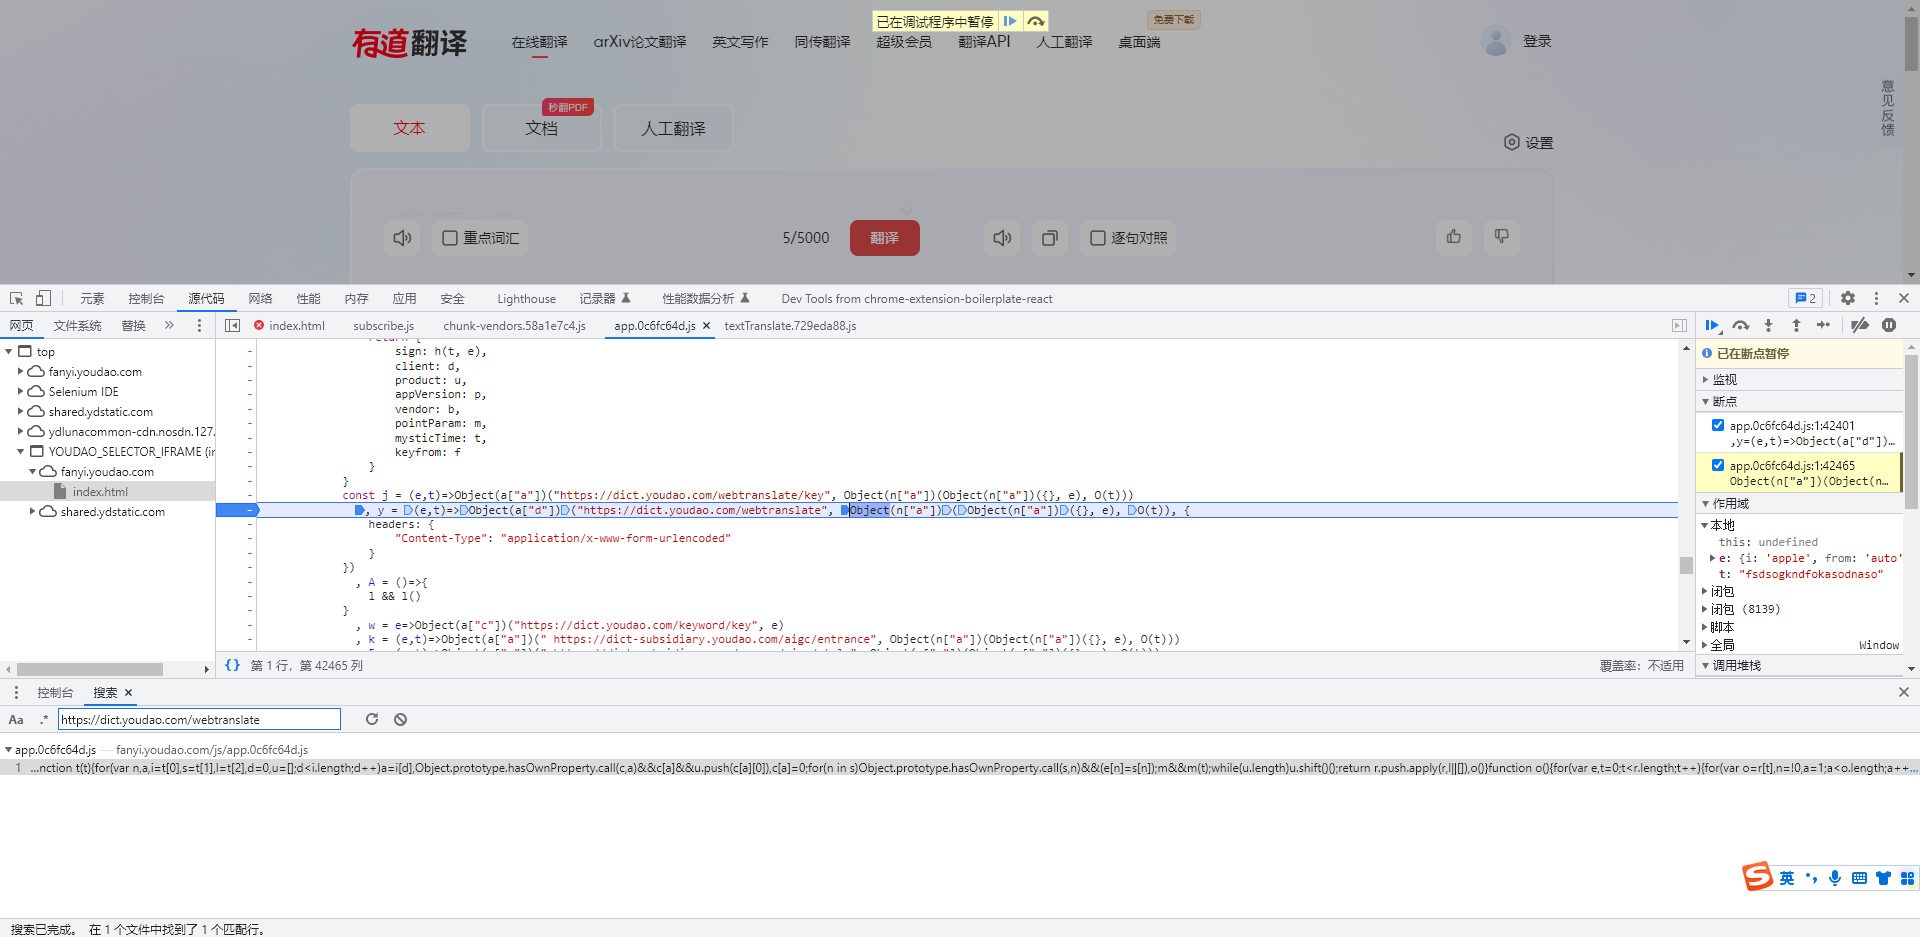Viewport: 1920px width, 937px height.
Task: Close the bottom drawer panel
Action: point(1903,692)
